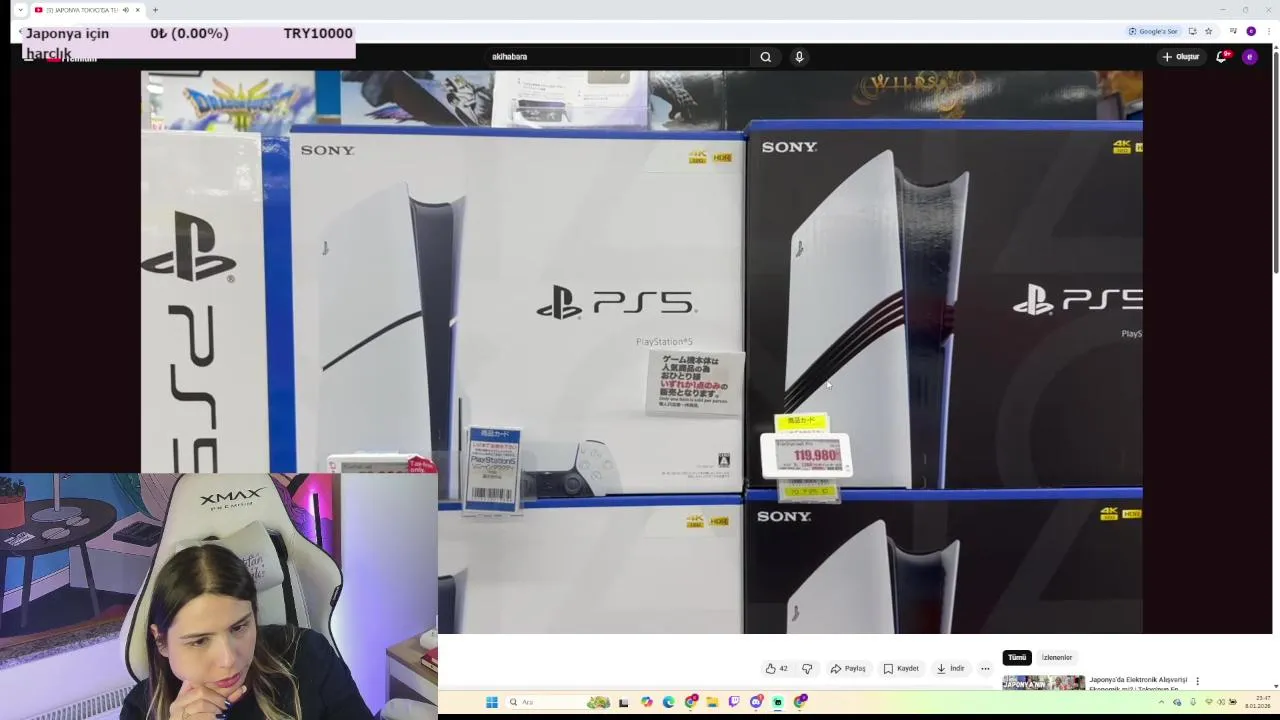This screenshot has height=720, width=1280.
Task: Expand the hidden system tray icons chevron
Action: (1161, 702)
